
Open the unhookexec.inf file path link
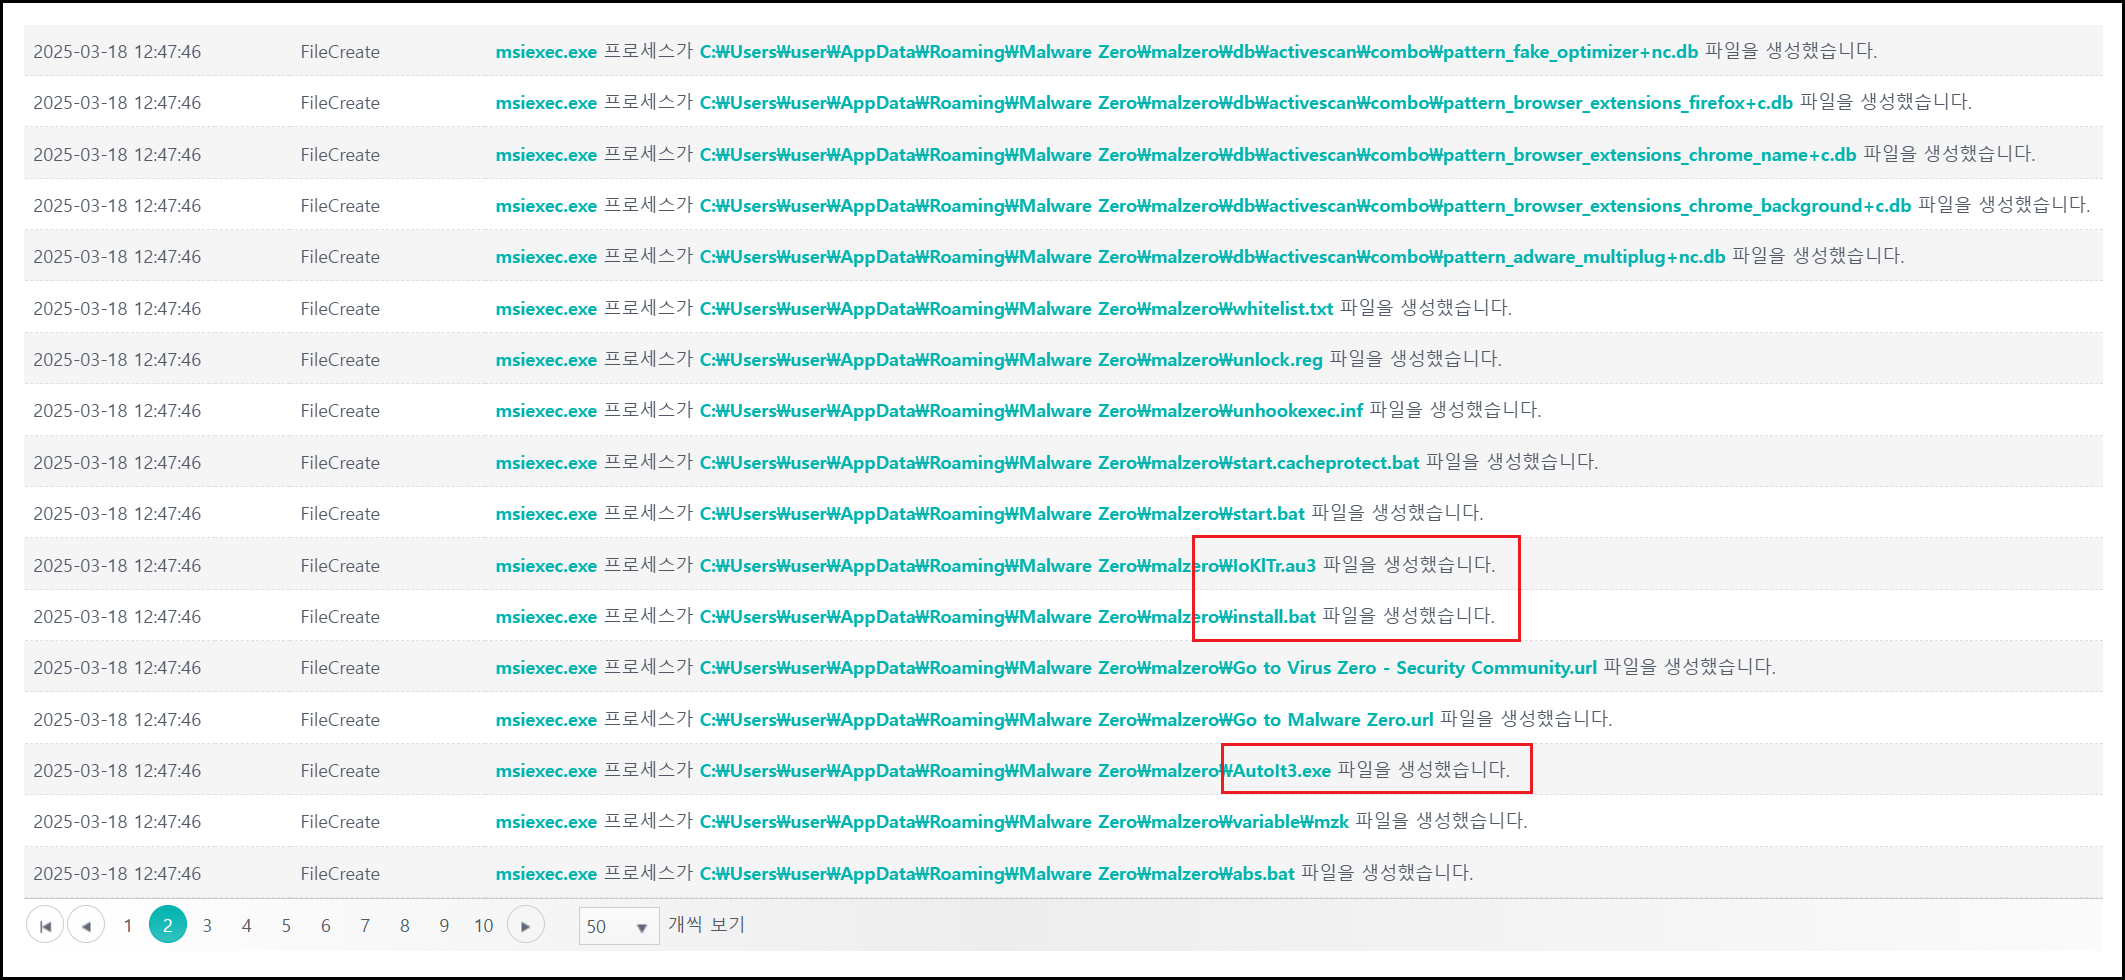coord(1031,410)
